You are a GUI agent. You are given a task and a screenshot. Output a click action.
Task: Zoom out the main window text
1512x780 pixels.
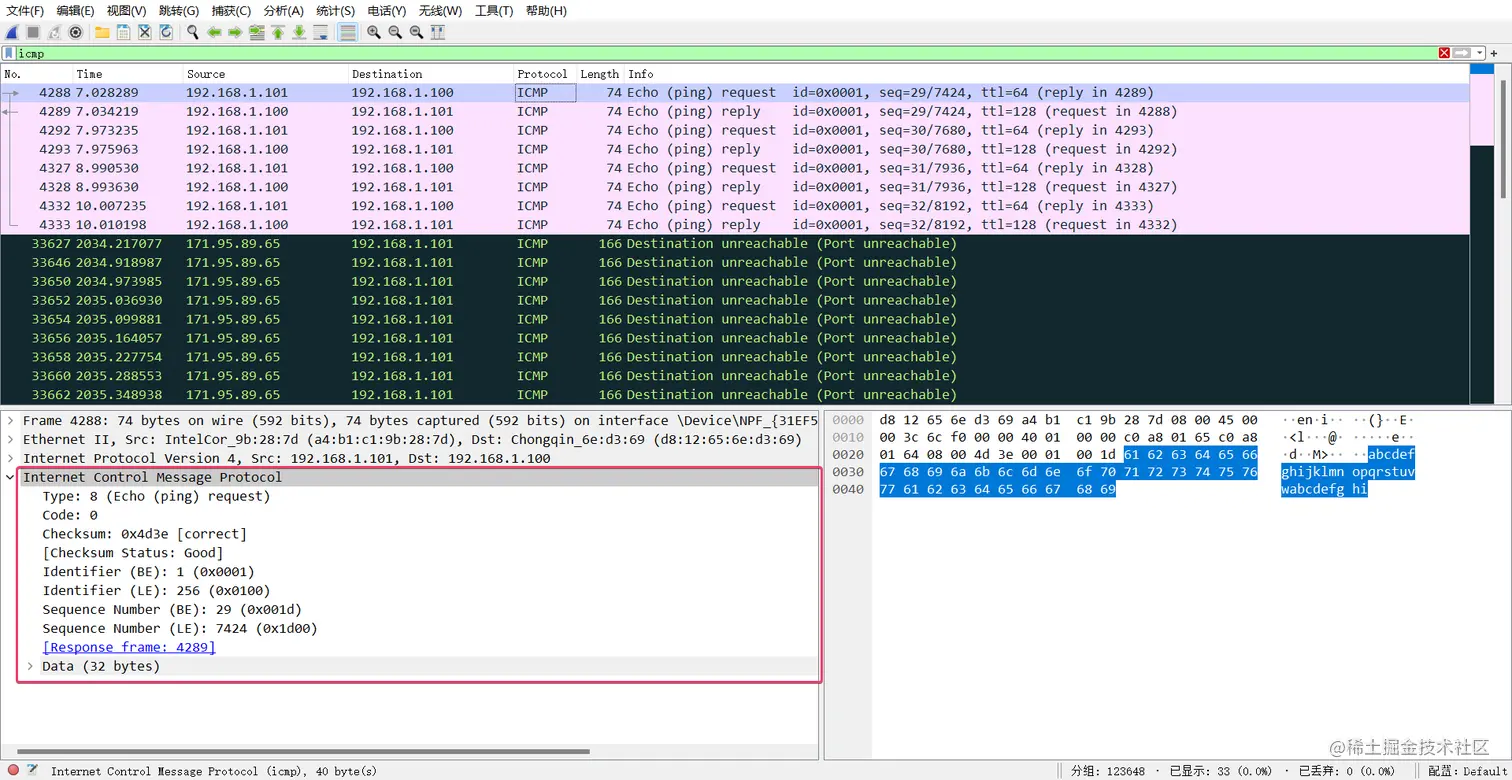point(395,32)
